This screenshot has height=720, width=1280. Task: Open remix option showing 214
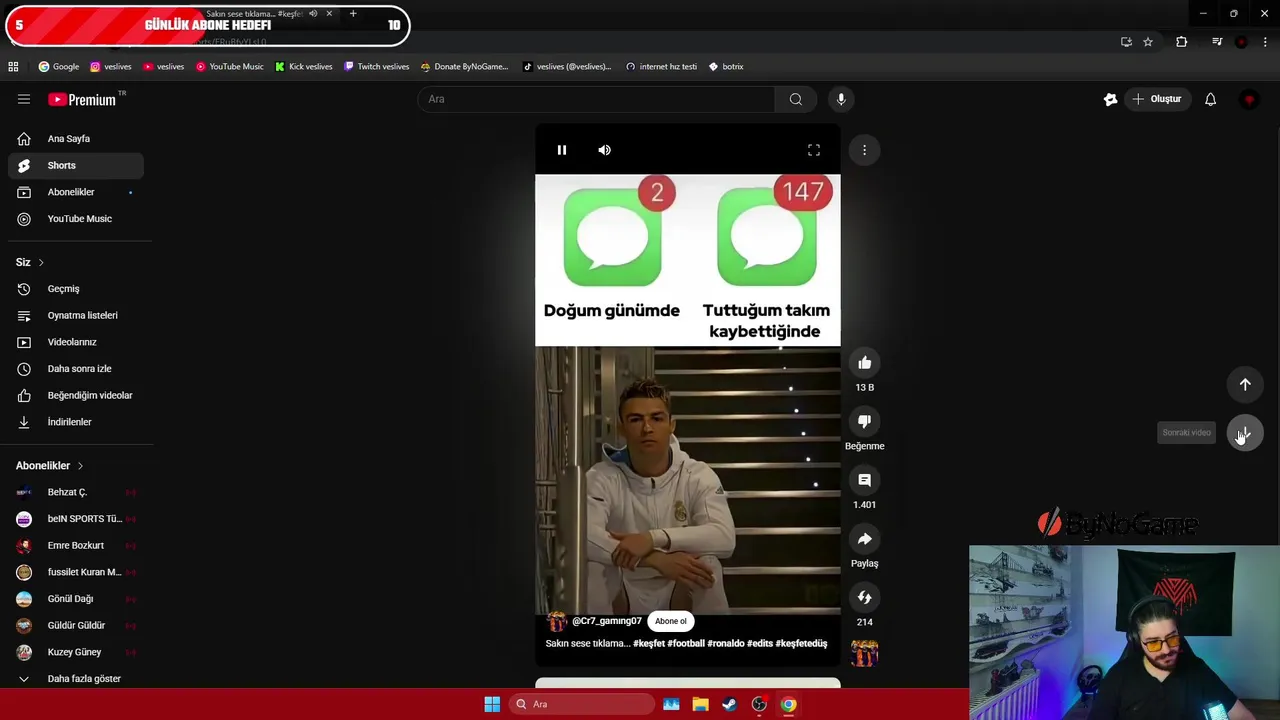pos(864,598)
